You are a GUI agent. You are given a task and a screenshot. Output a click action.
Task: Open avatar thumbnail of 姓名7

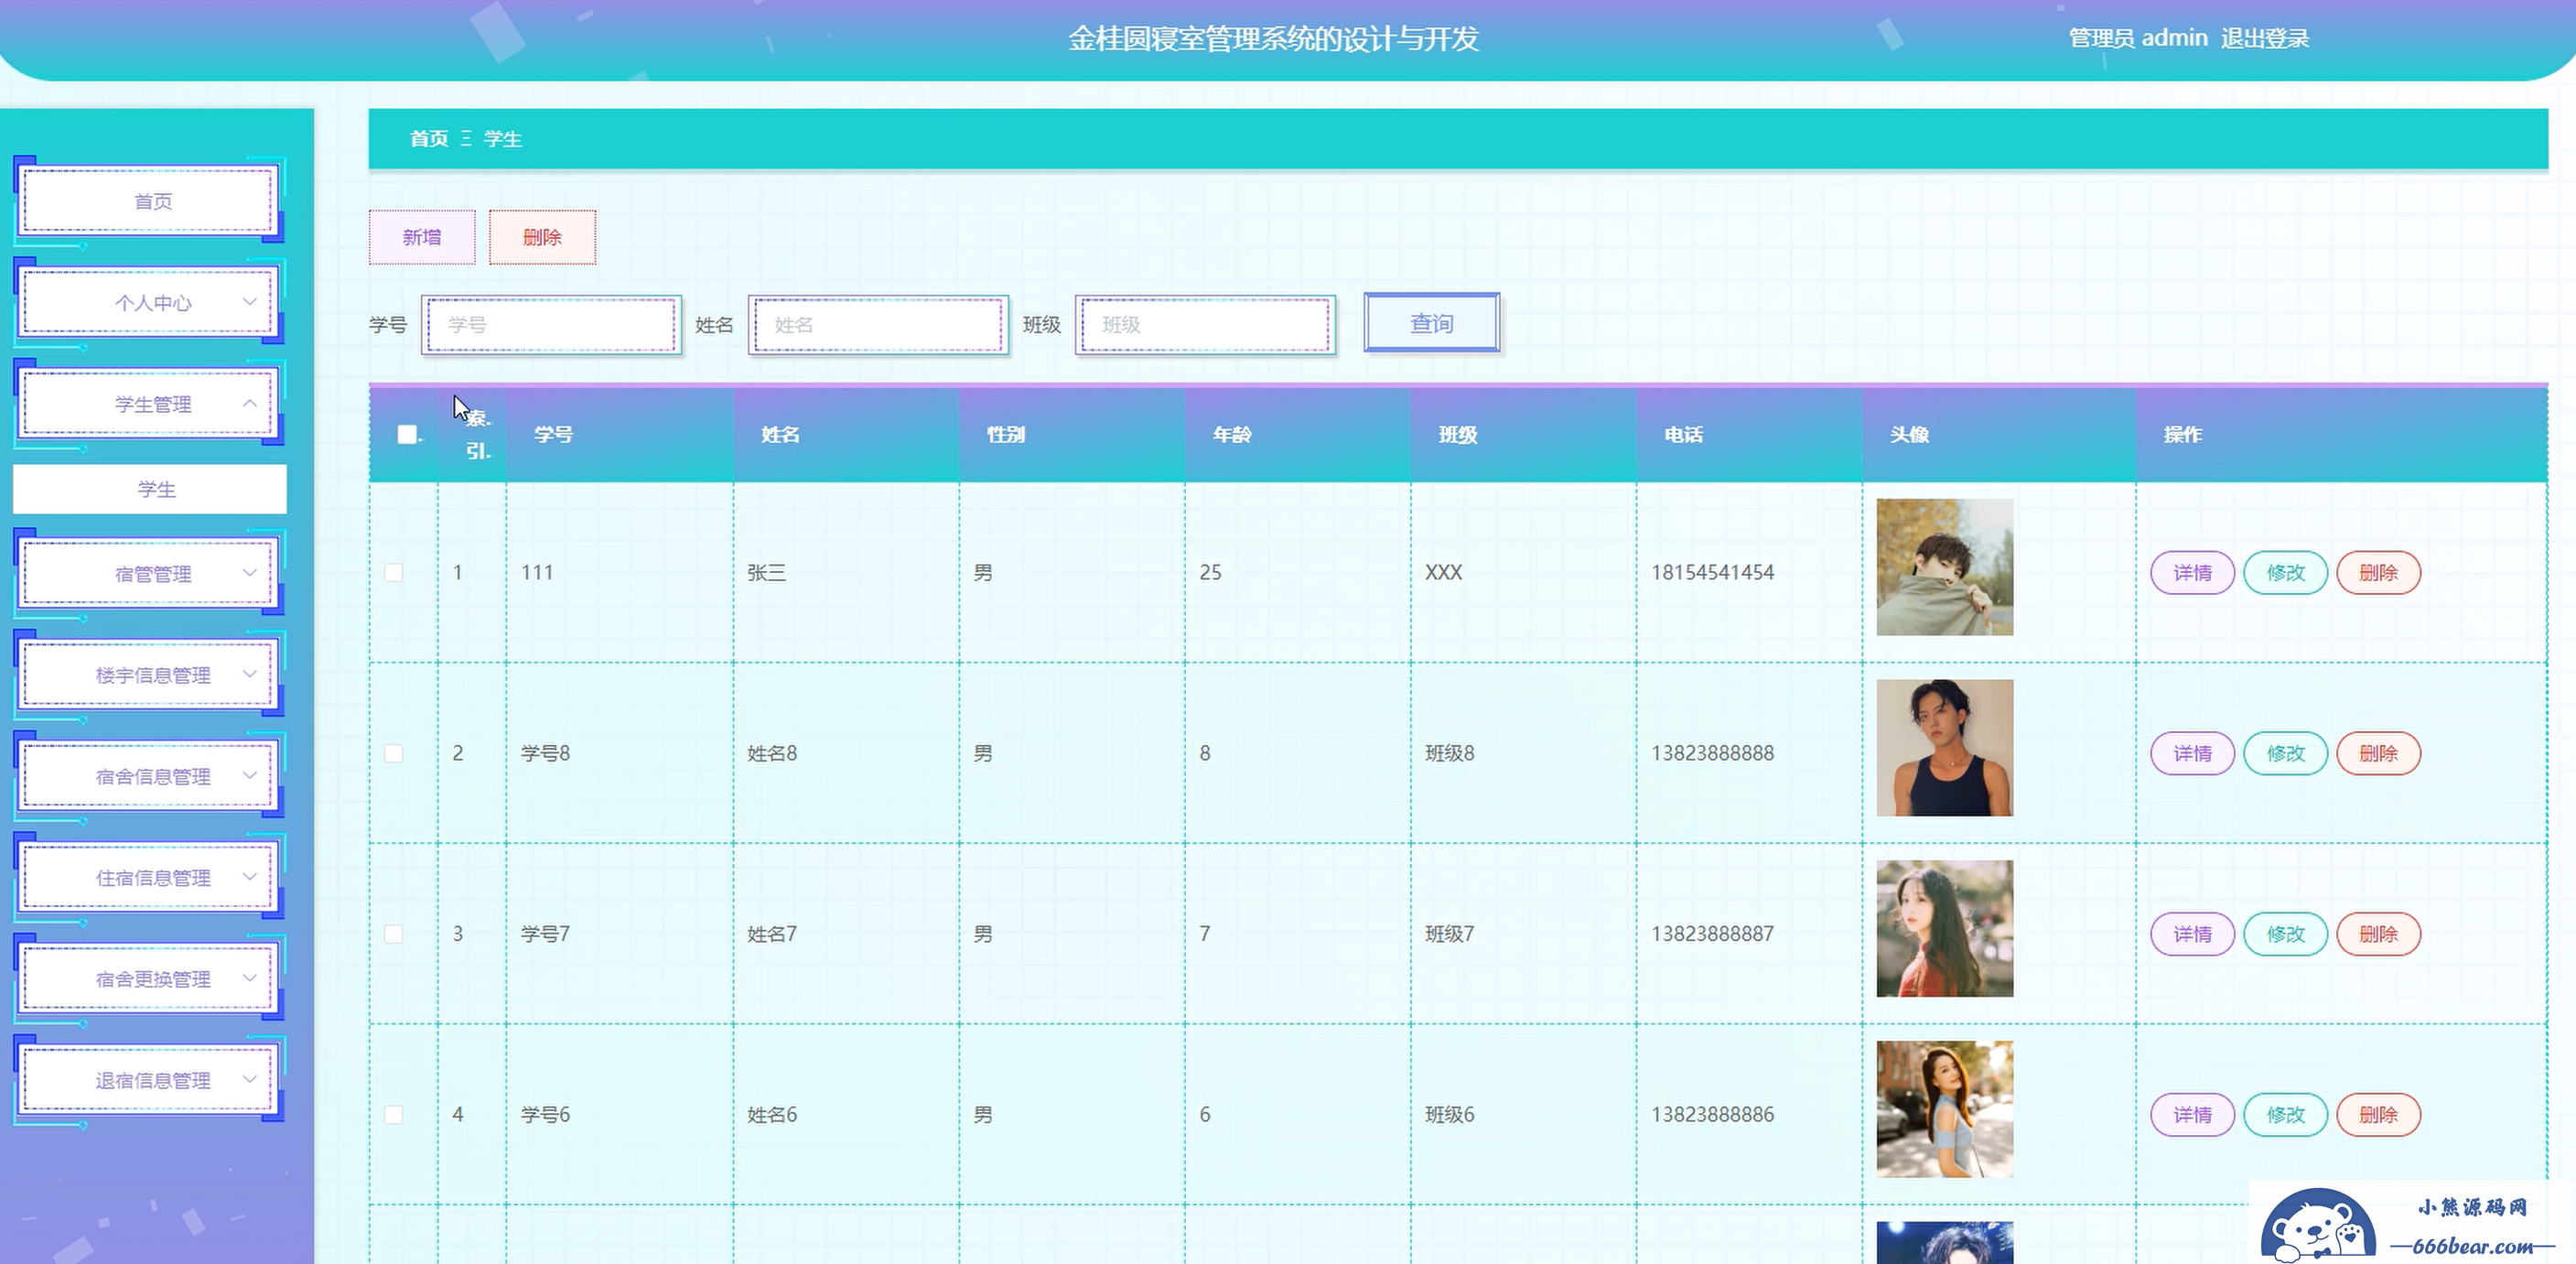(1944, 928)
